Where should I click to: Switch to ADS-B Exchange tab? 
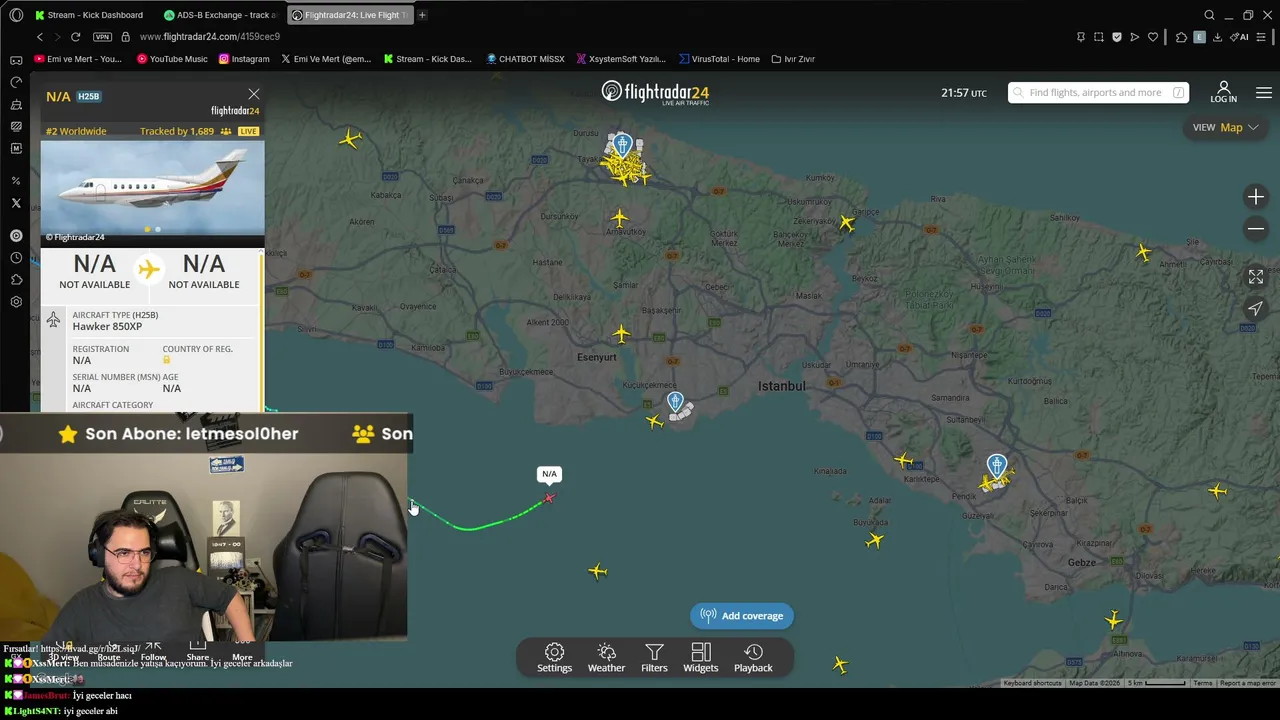(x=221, y=15)
